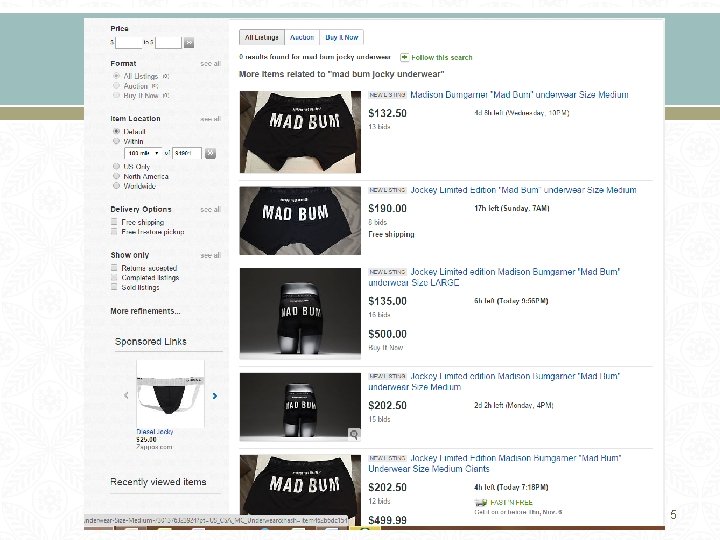This screenshot has width=720, height=540.
Task: Check the Returns accepted option
Action: click(114, 268)
